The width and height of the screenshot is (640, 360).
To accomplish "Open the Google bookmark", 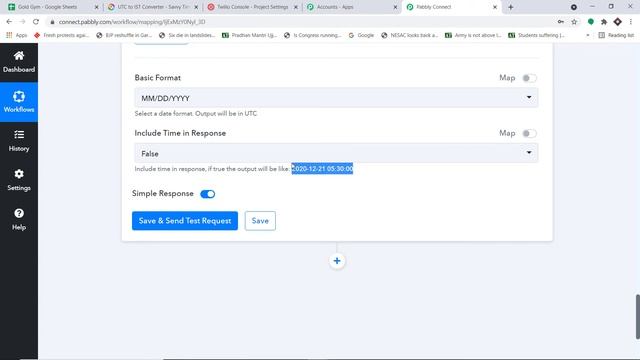I will [361, 35].
